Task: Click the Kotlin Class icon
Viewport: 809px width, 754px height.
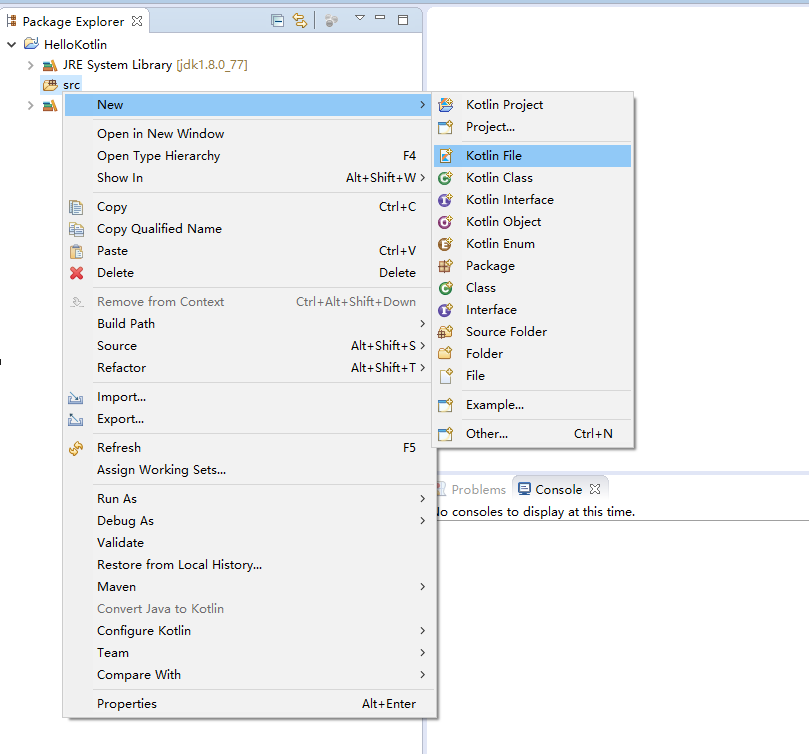Action: tap(446, 178)
